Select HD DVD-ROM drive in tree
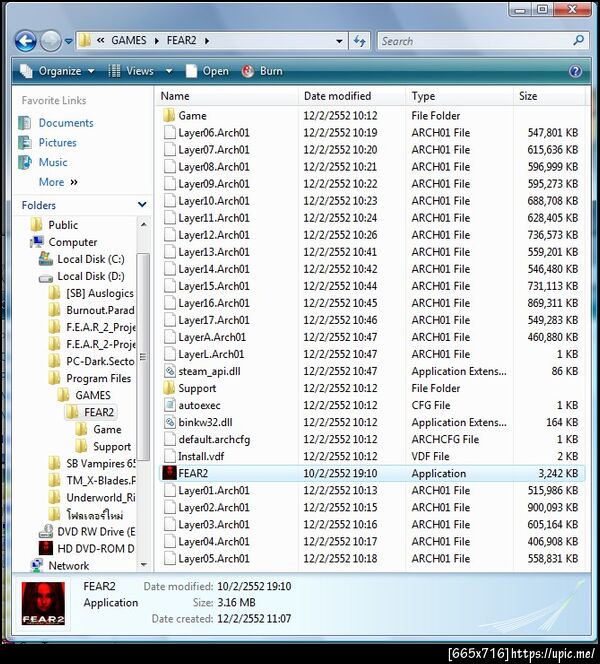Screen dimensions: 600x664 (x=96, y=548)
